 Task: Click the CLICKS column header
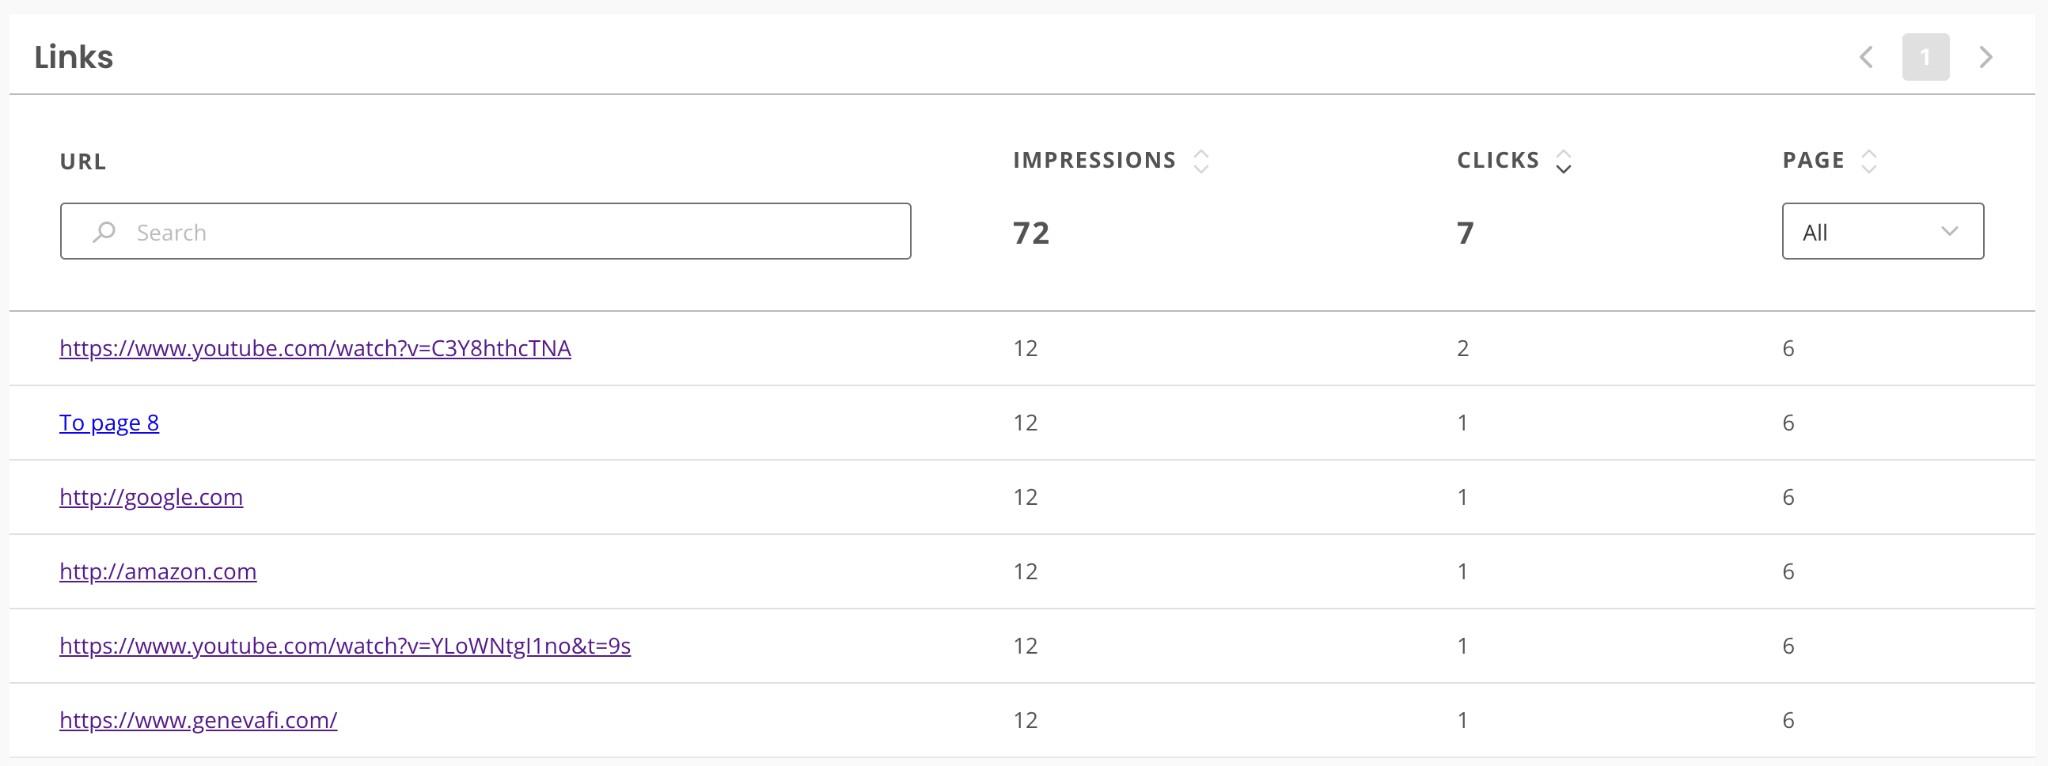pos(1498,160)
